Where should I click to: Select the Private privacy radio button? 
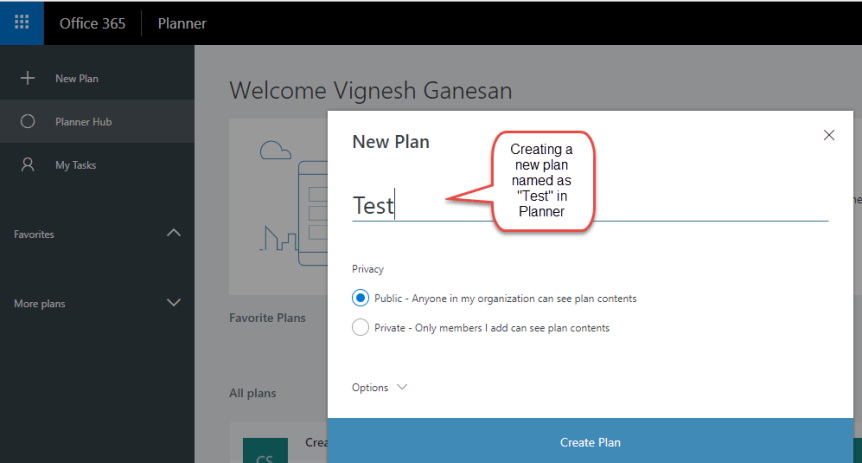click(360, 327)
